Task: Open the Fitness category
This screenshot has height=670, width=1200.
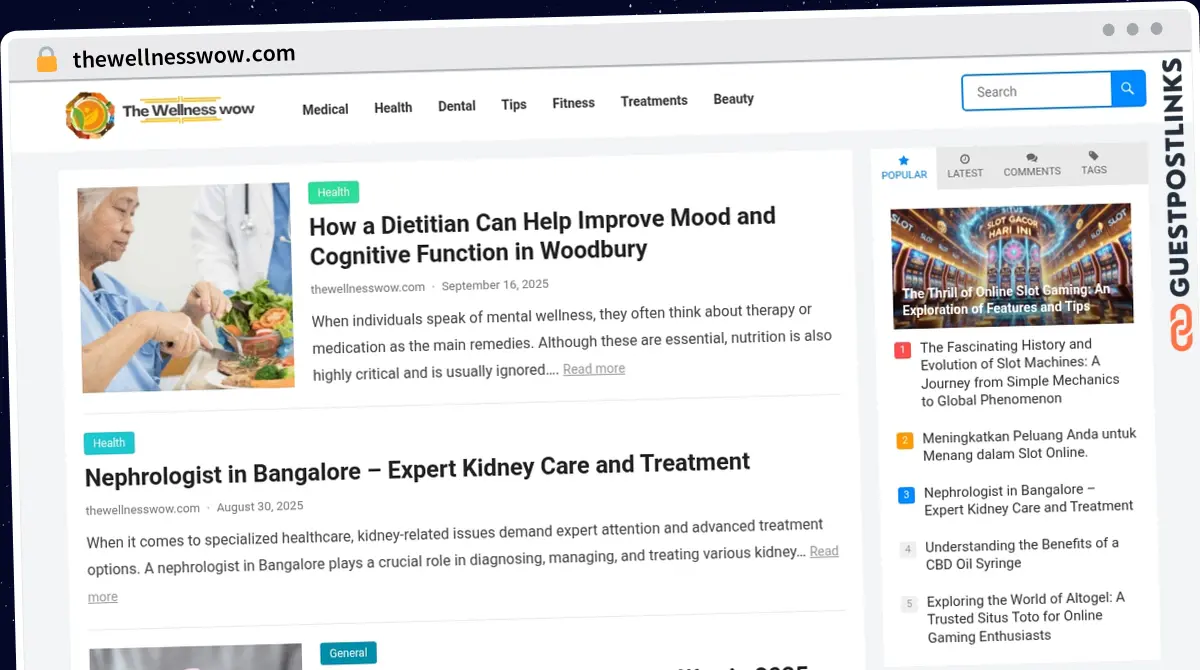Action: click(x=573, y=103)
